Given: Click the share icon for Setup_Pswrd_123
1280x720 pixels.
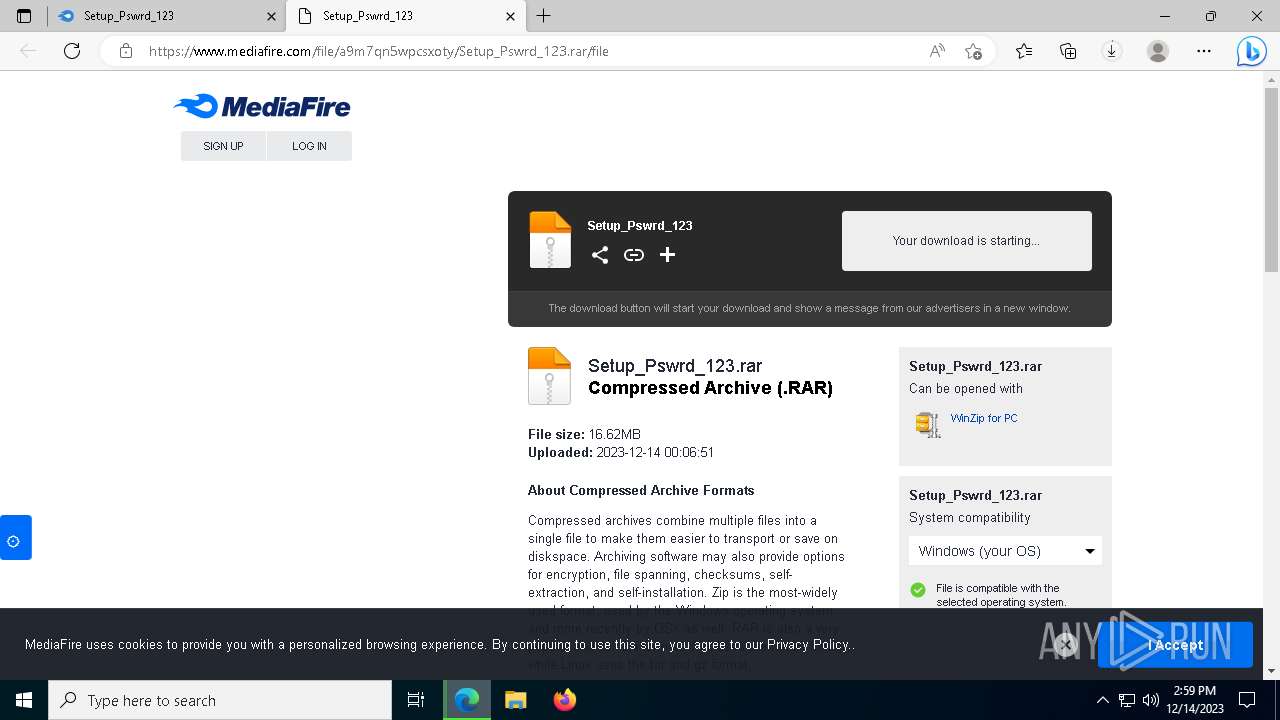Looking at the screenshot, I should pos(600,255).
